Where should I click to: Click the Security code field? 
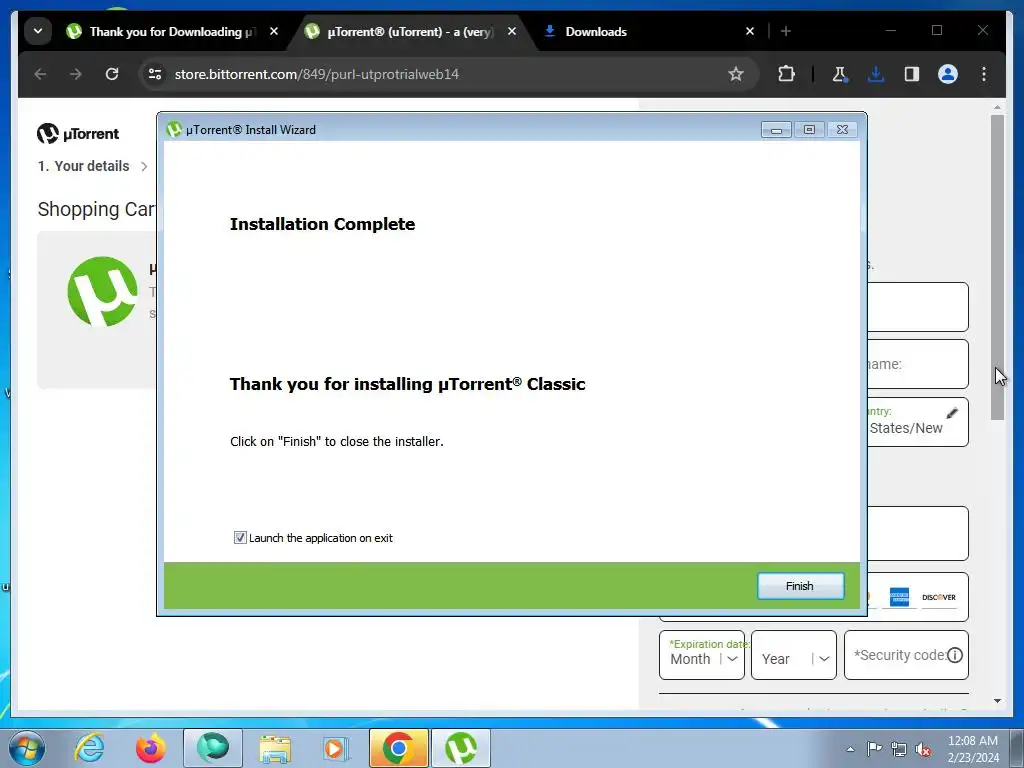coord(906,655)
